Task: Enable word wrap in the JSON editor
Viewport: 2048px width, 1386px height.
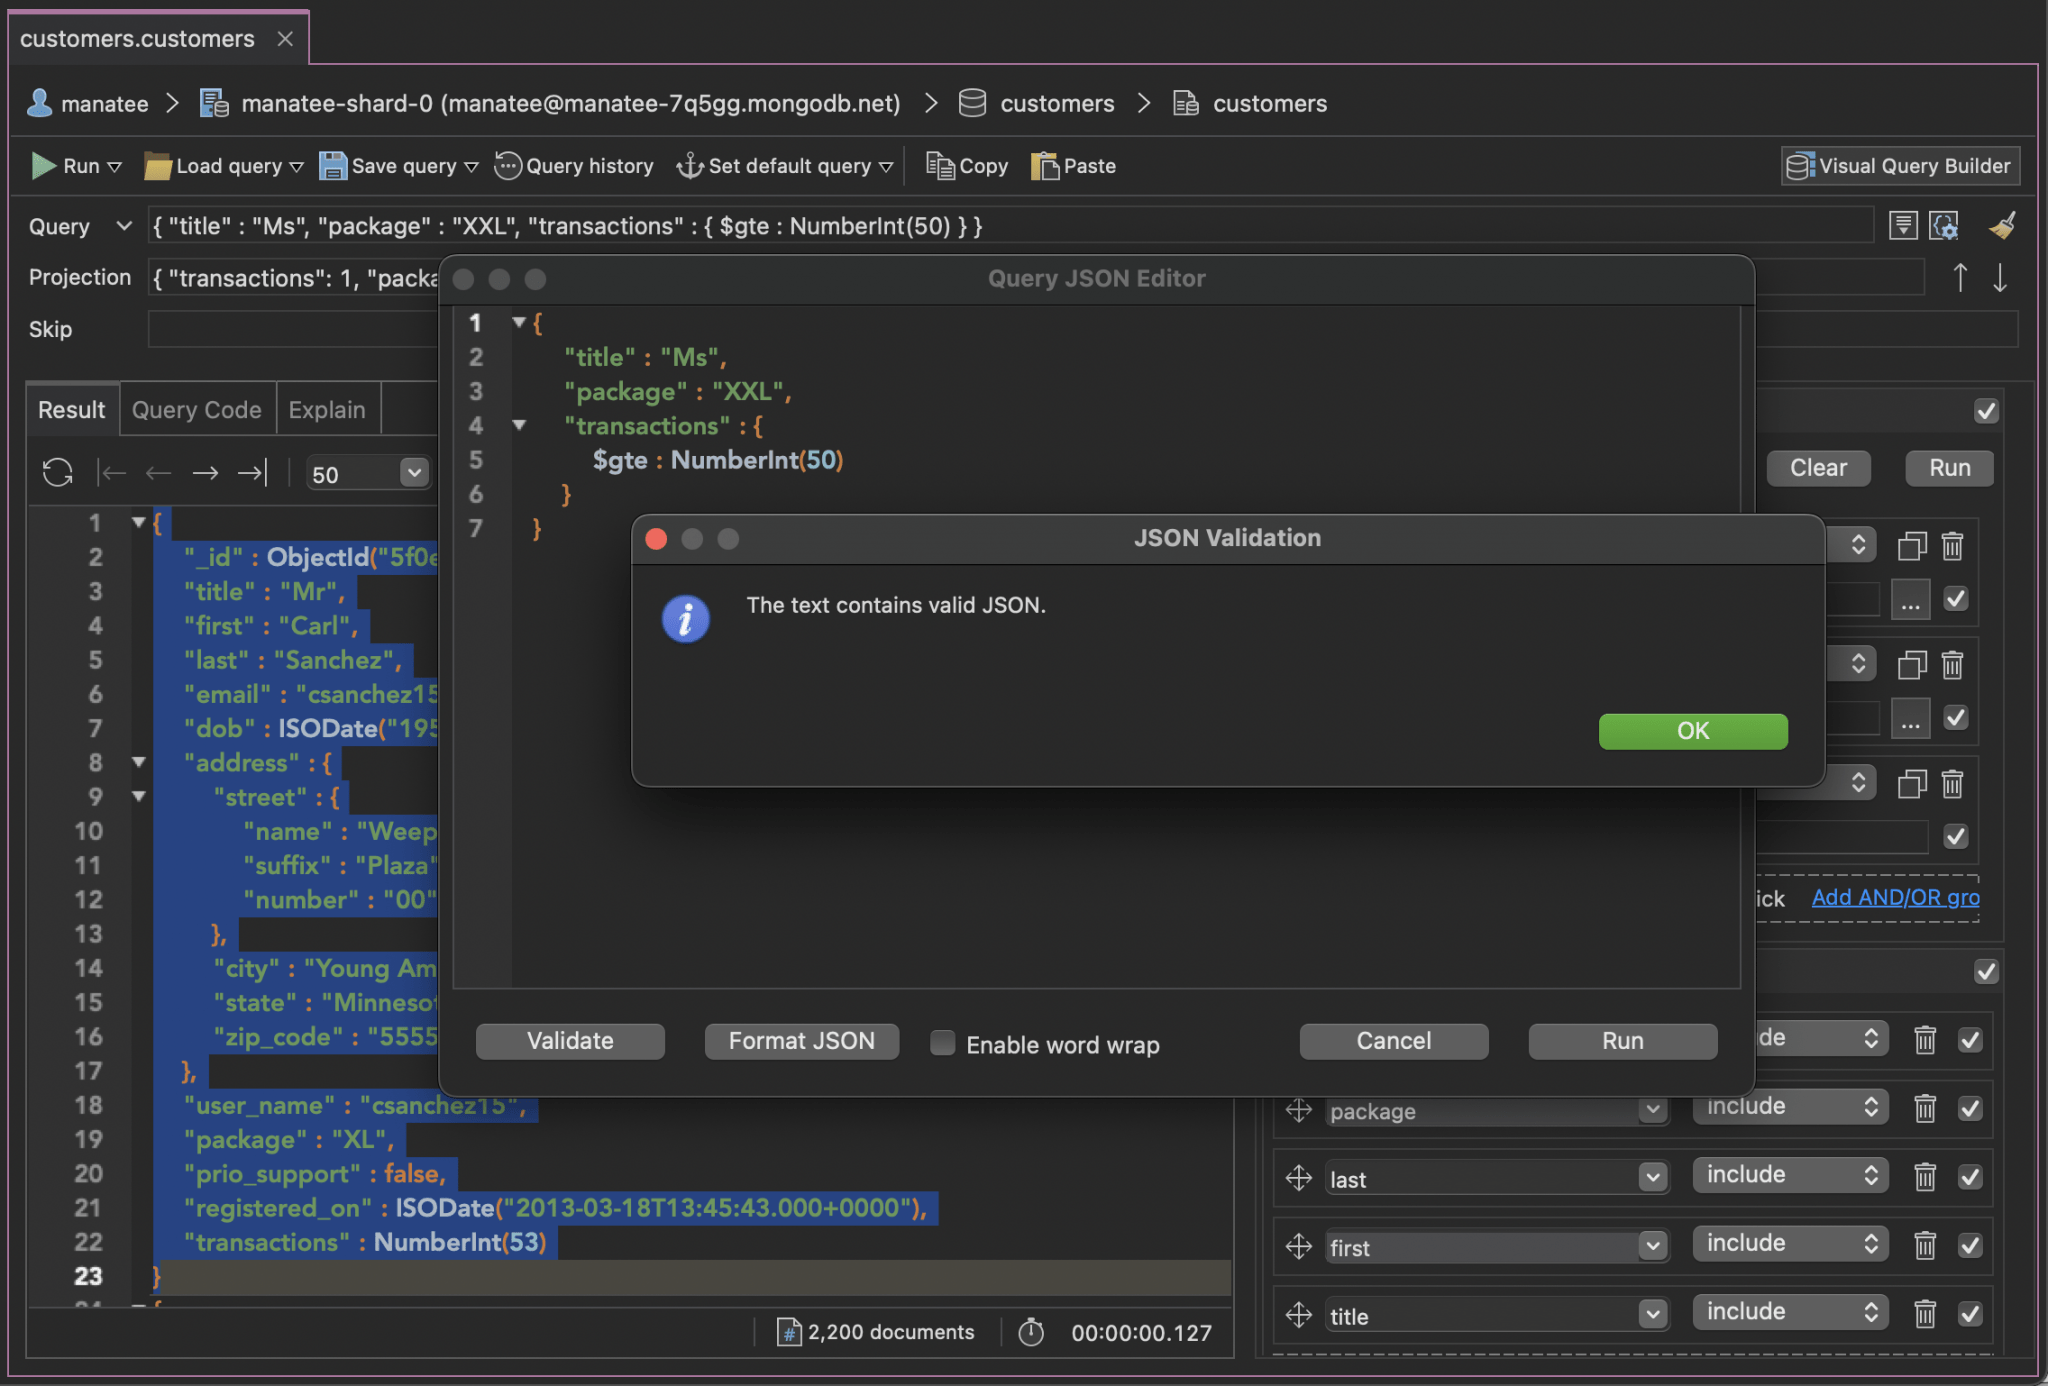Action: click(x=941, y=1043)
